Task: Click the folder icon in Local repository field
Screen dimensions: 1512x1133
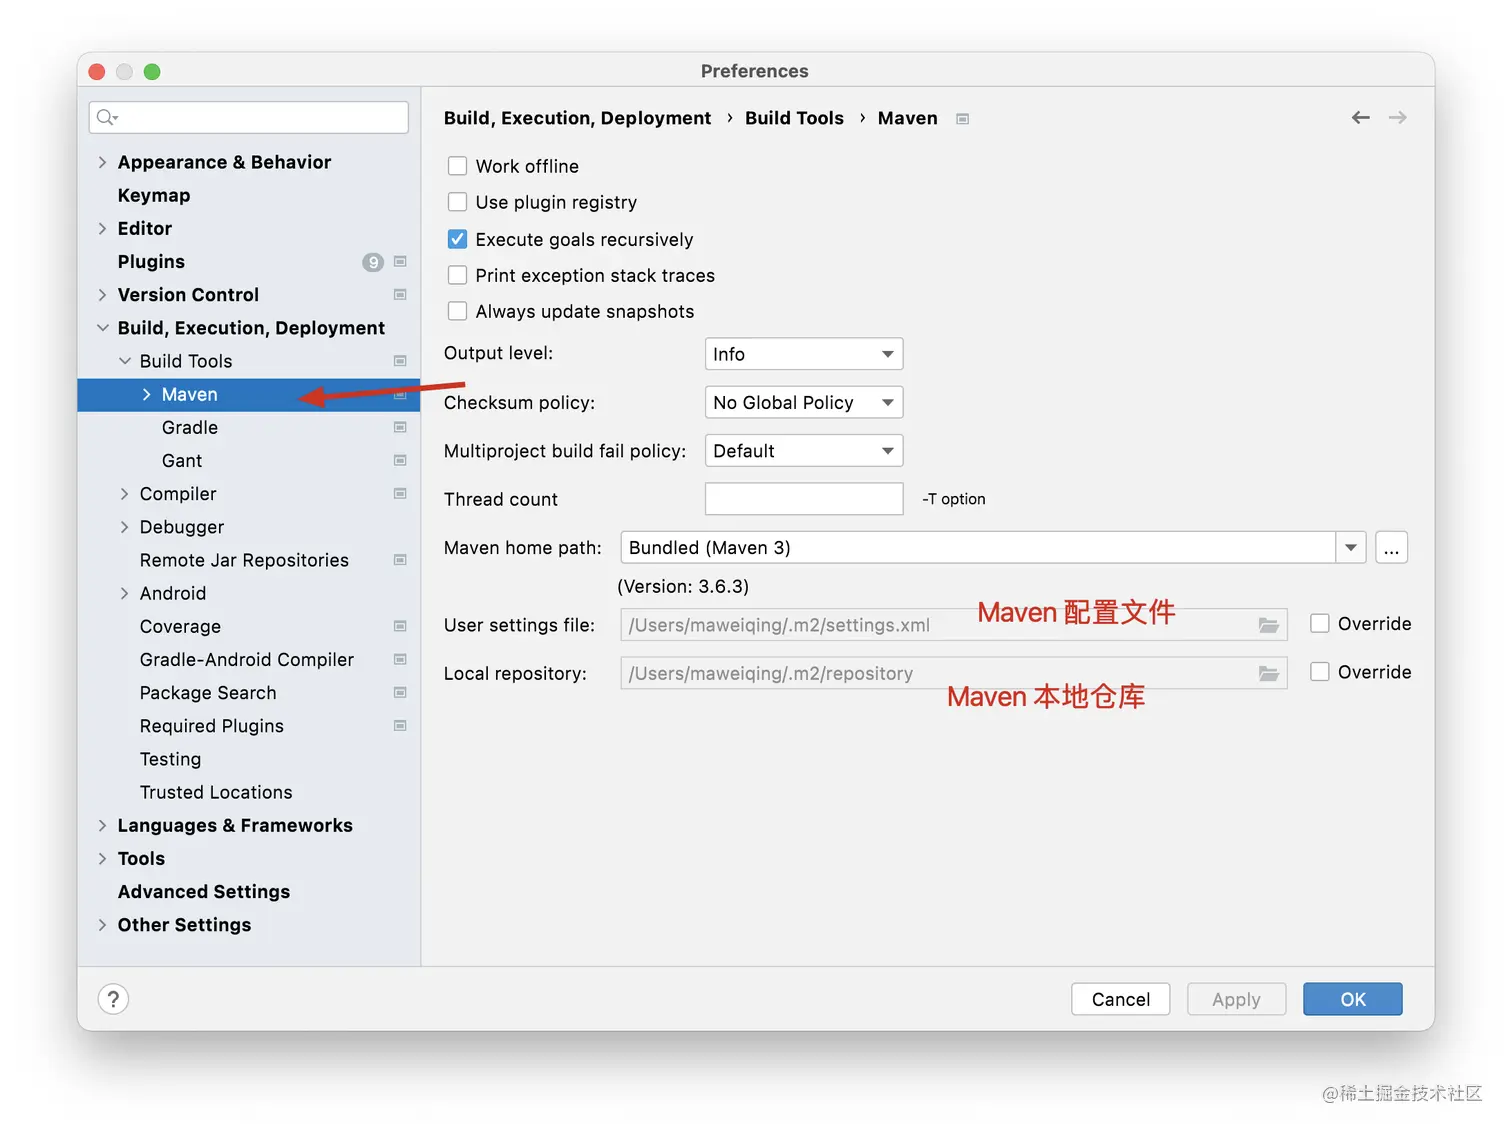Action: [x=1268, y=673]
